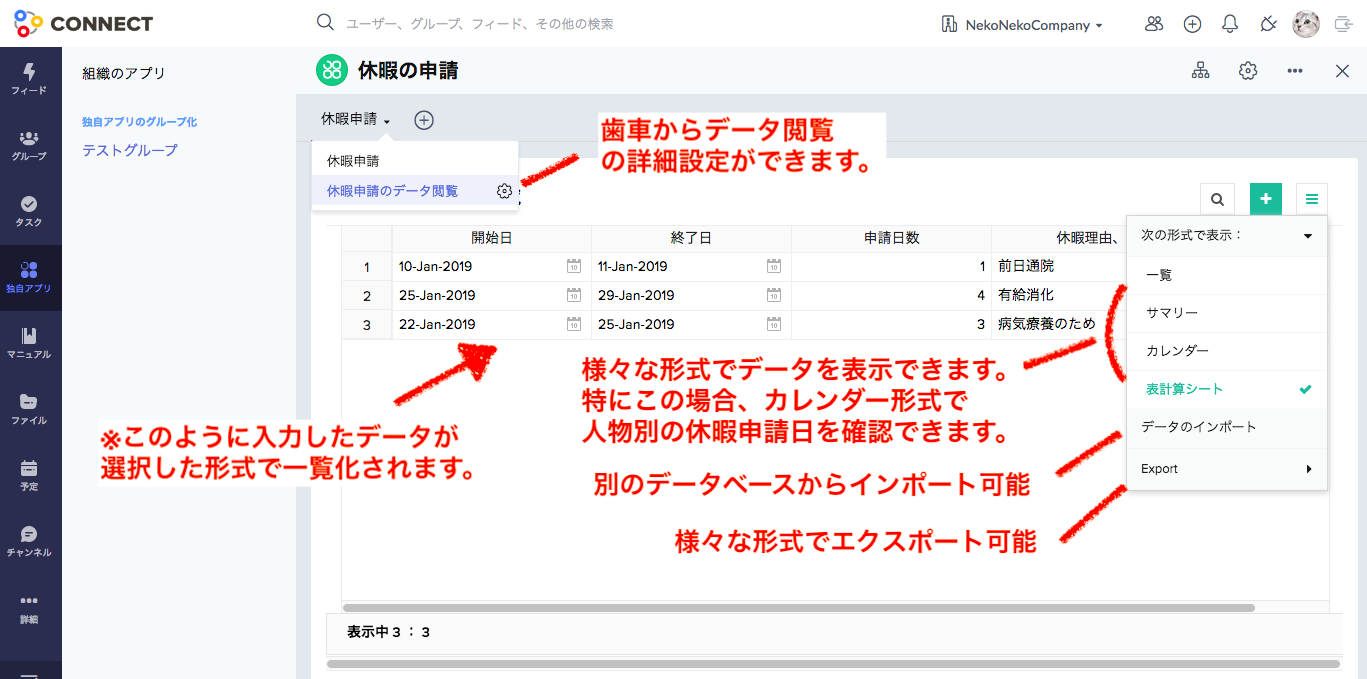Select row number 3 header

point(367,325)
